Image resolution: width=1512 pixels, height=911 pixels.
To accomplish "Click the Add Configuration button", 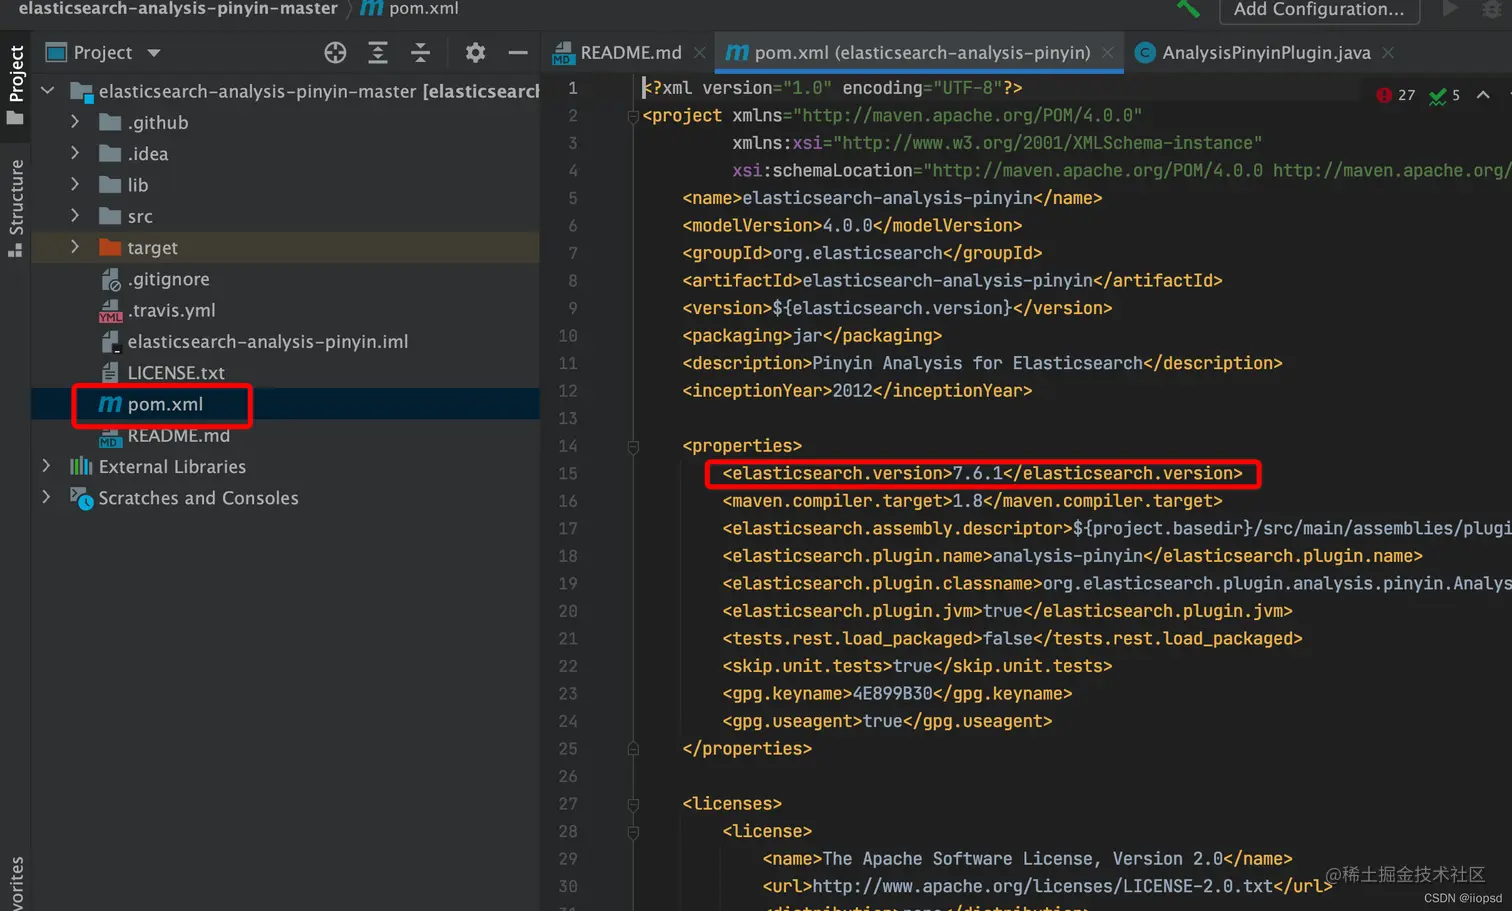I will click(x=1319, y=10).
